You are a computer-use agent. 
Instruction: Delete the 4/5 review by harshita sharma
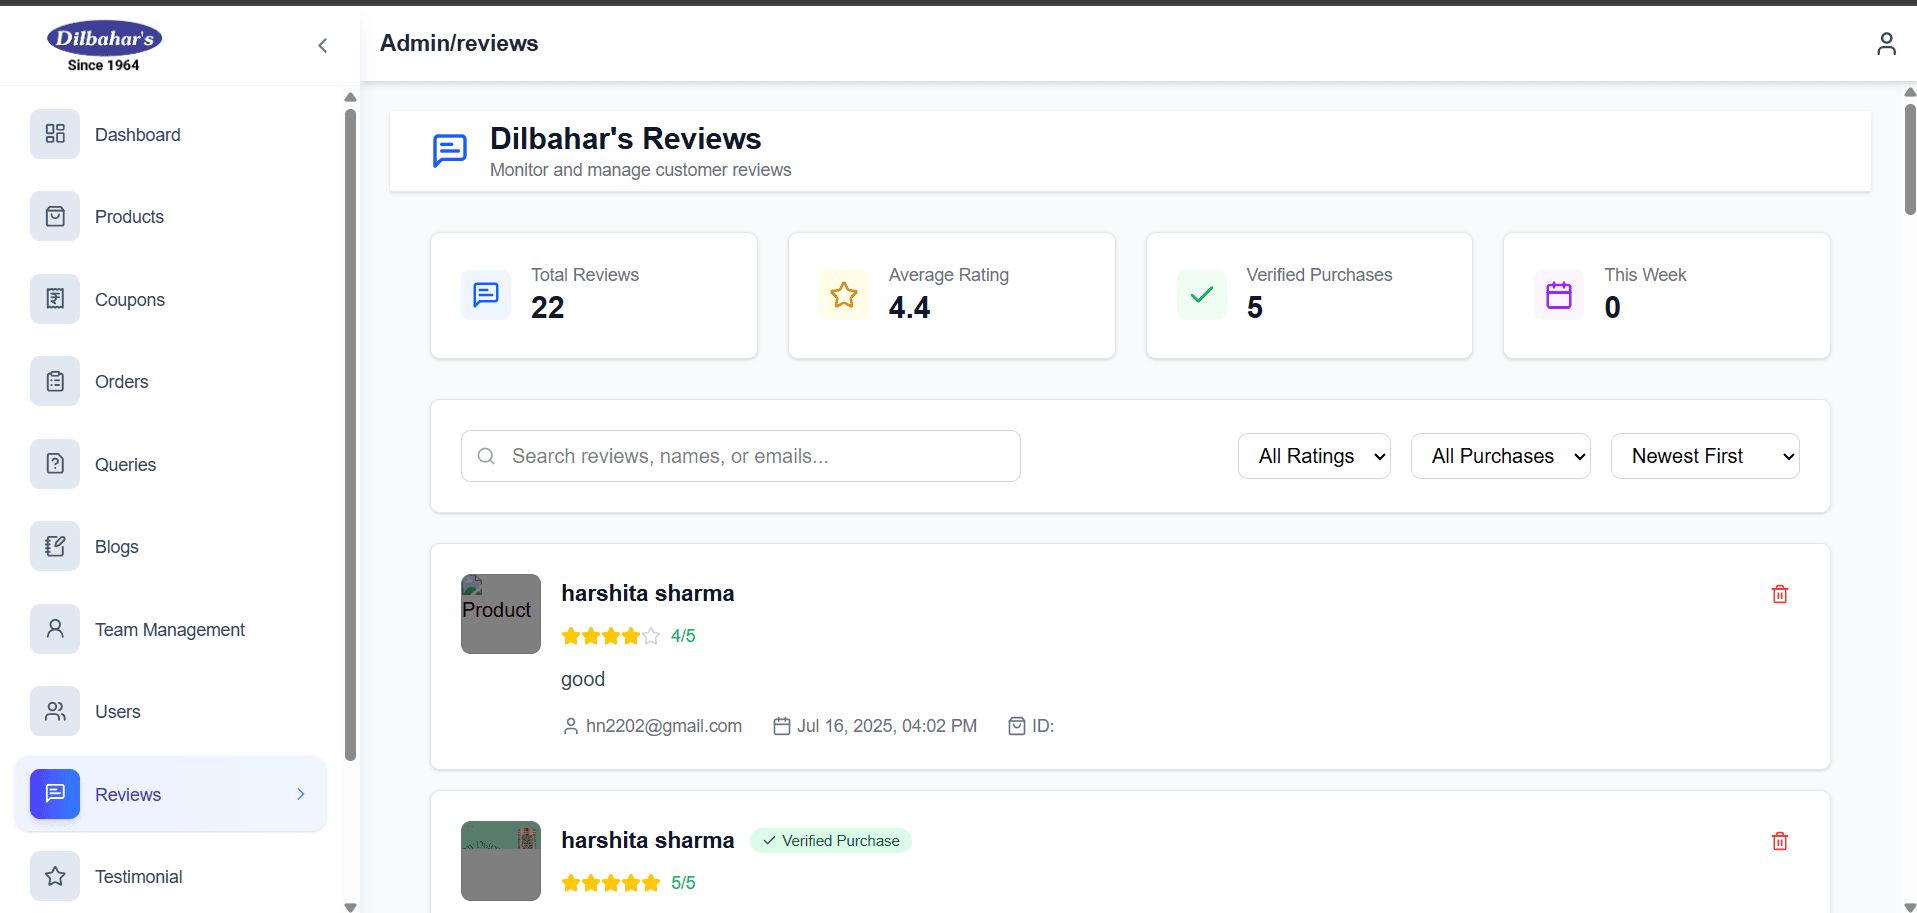click(1780, 594)
